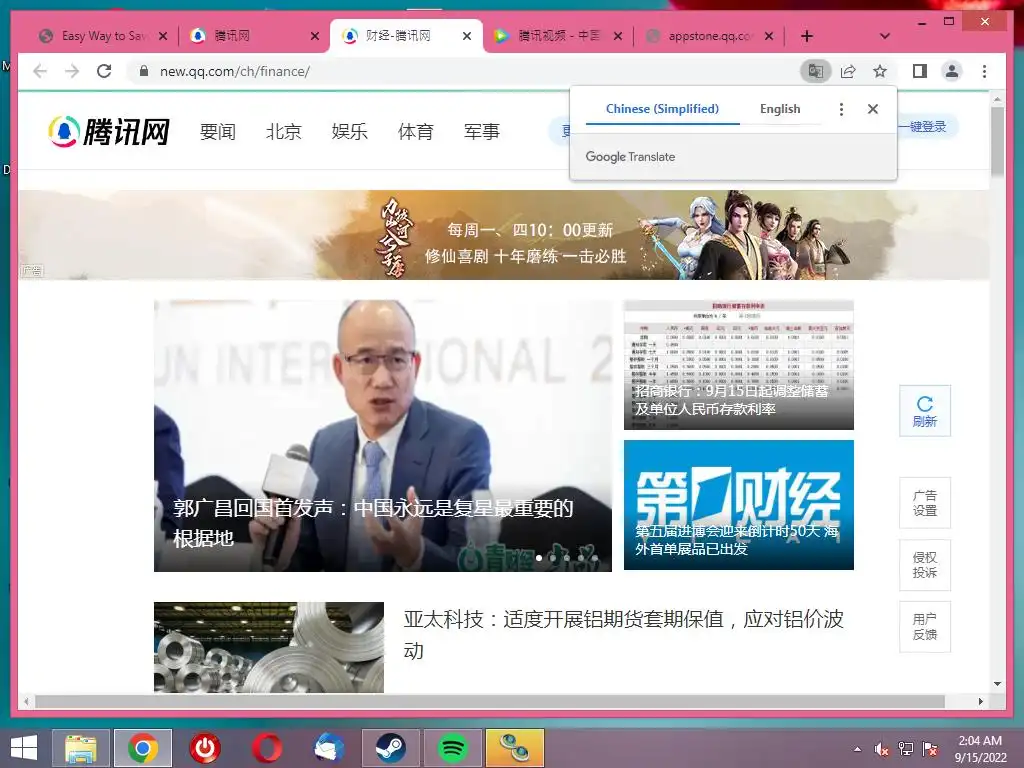The height and width of the screenshot is (768, 1024).
Task: Open Chrome three-dot menu
Action: 984,71
